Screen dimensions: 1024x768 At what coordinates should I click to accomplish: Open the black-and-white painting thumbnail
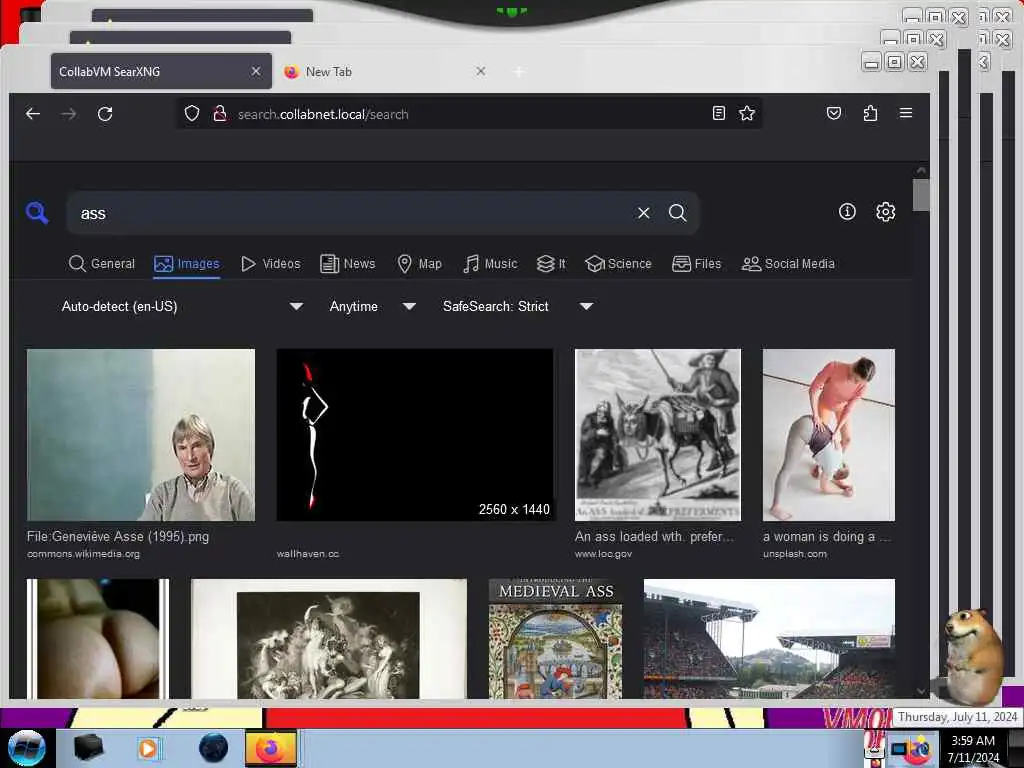click(x=328, y=639)
